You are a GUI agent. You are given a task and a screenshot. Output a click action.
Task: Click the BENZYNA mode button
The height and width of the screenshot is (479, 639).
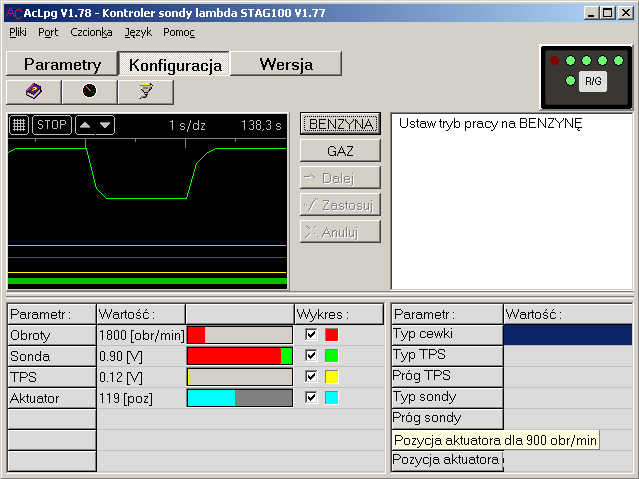coord(341,124)
